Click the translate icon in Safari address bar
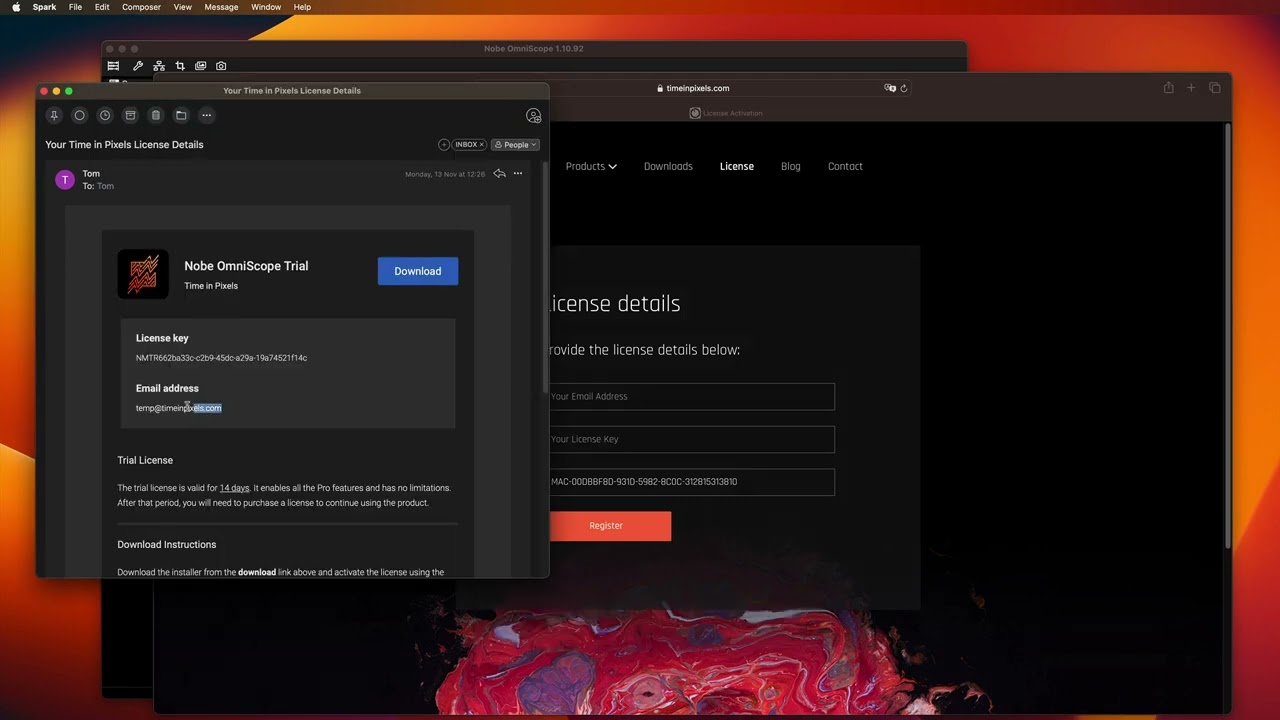This screenshot has height=720, width=1280. click(889, 88)
